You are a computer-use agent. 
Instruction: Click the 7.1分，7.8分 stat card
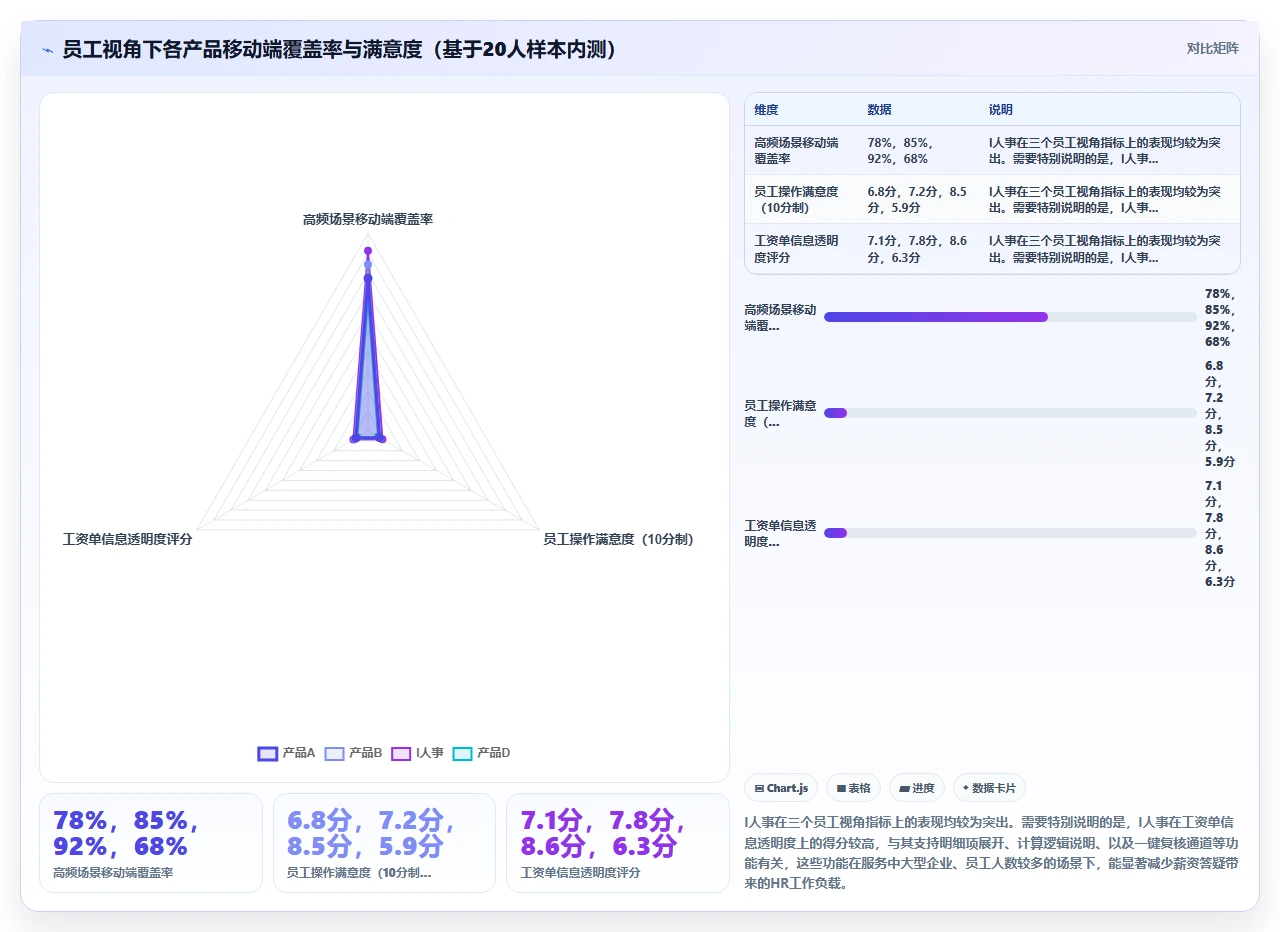coord(618,842)
